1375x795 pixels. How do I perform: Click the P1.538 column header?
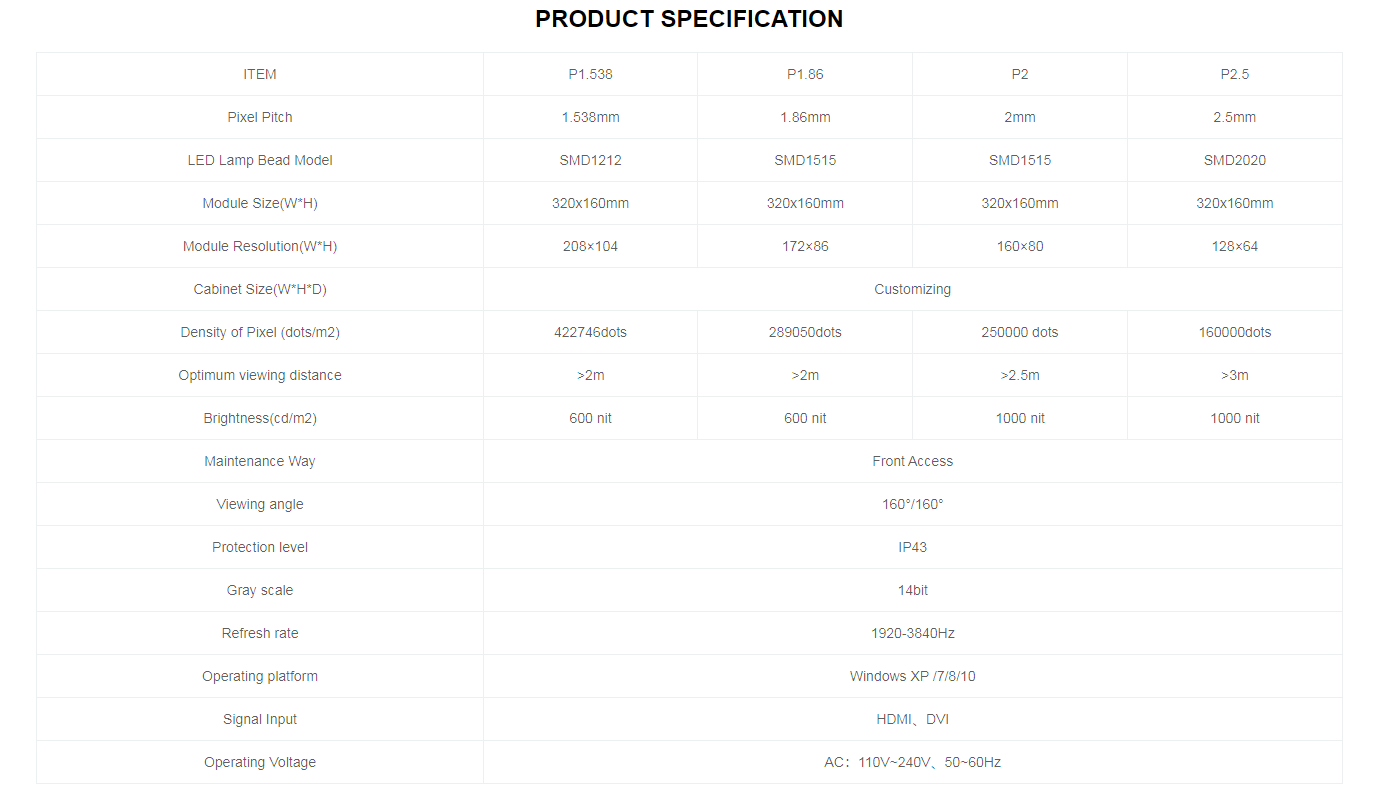point(590,74)
